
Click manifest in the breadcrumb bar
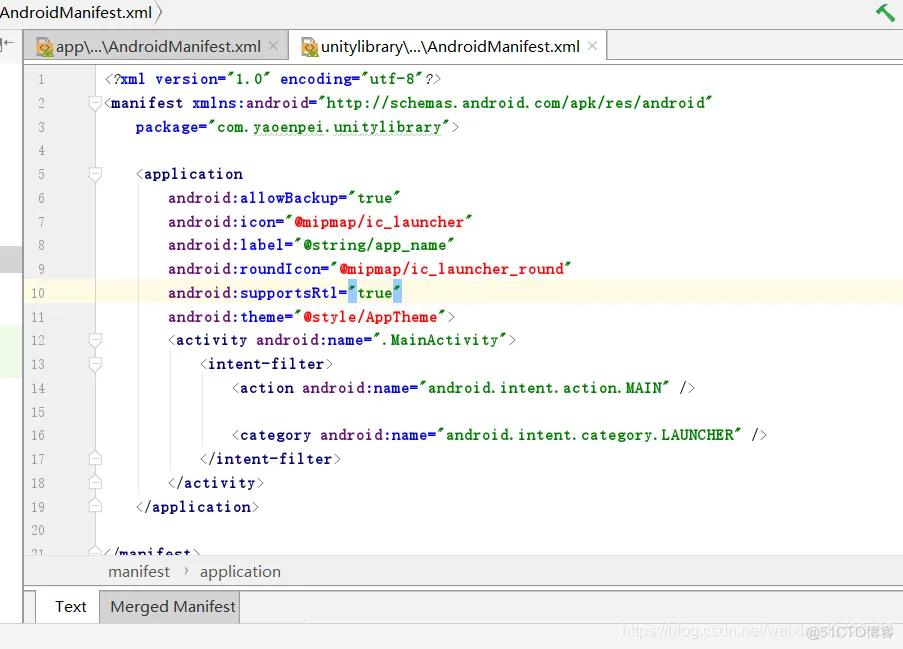click(x=139, y=572)
